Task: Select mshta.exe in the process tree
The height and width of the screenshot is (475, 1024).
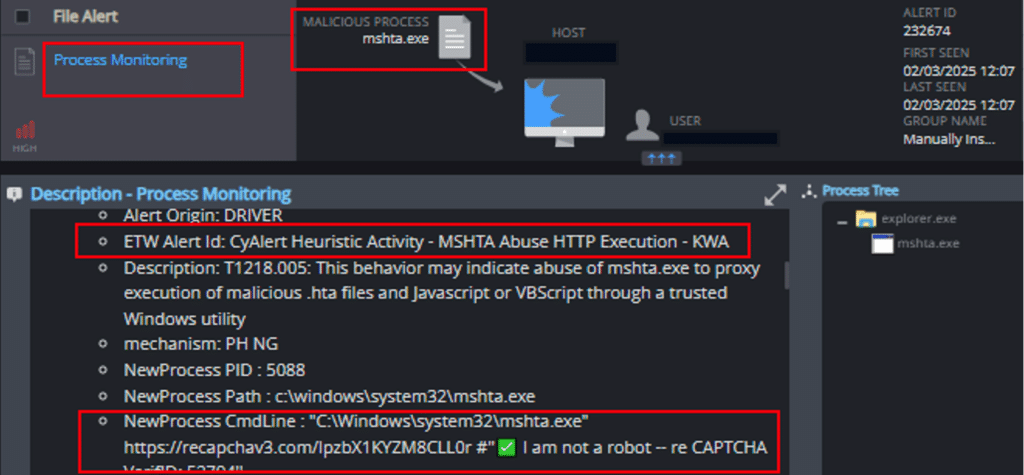Action: point(928,244)
